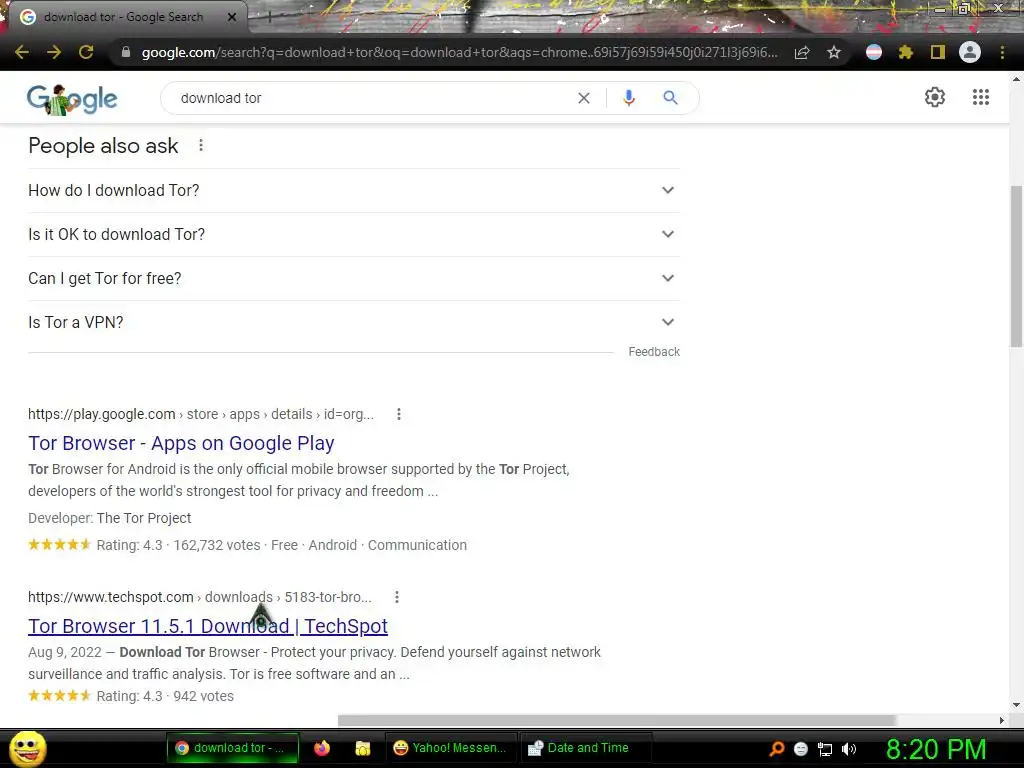Viewport: 1024px width, 768px height.
Task: Open Chrome profile avatar menu
Action: 970,52
